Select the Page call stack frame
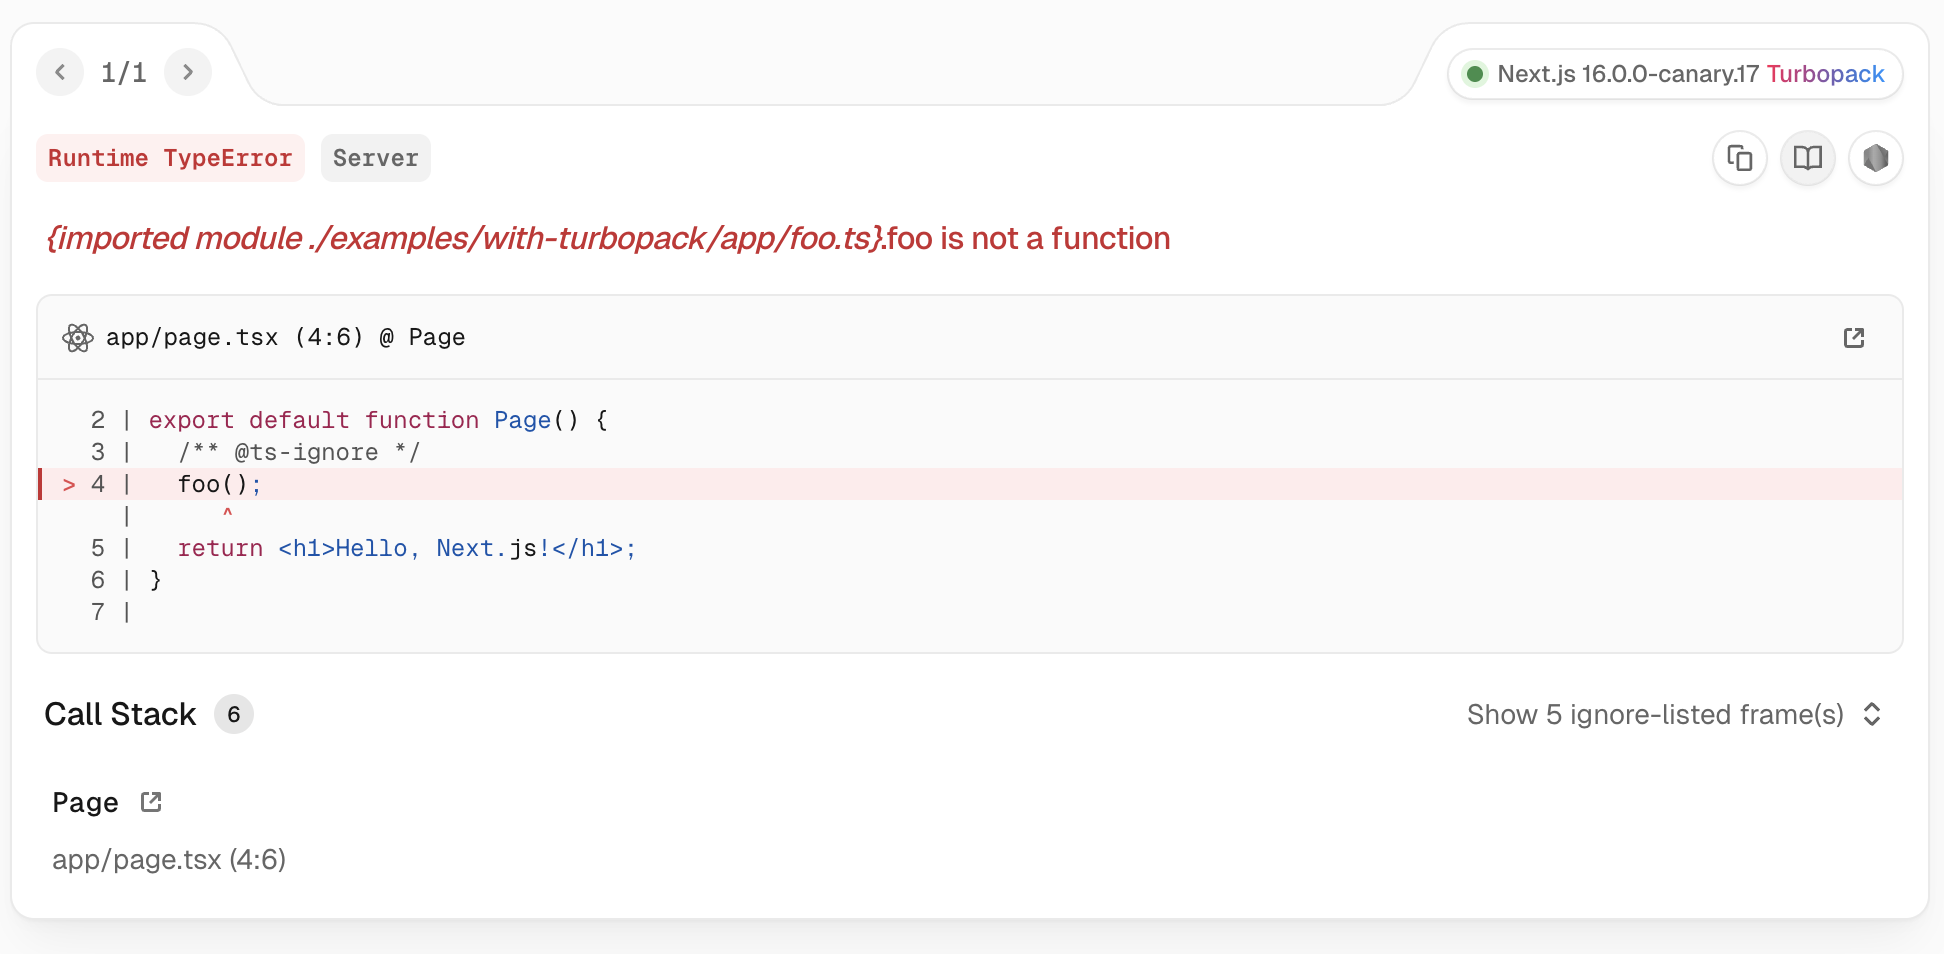This screenshot has height=954, width=1944. (x=86, y=803)
